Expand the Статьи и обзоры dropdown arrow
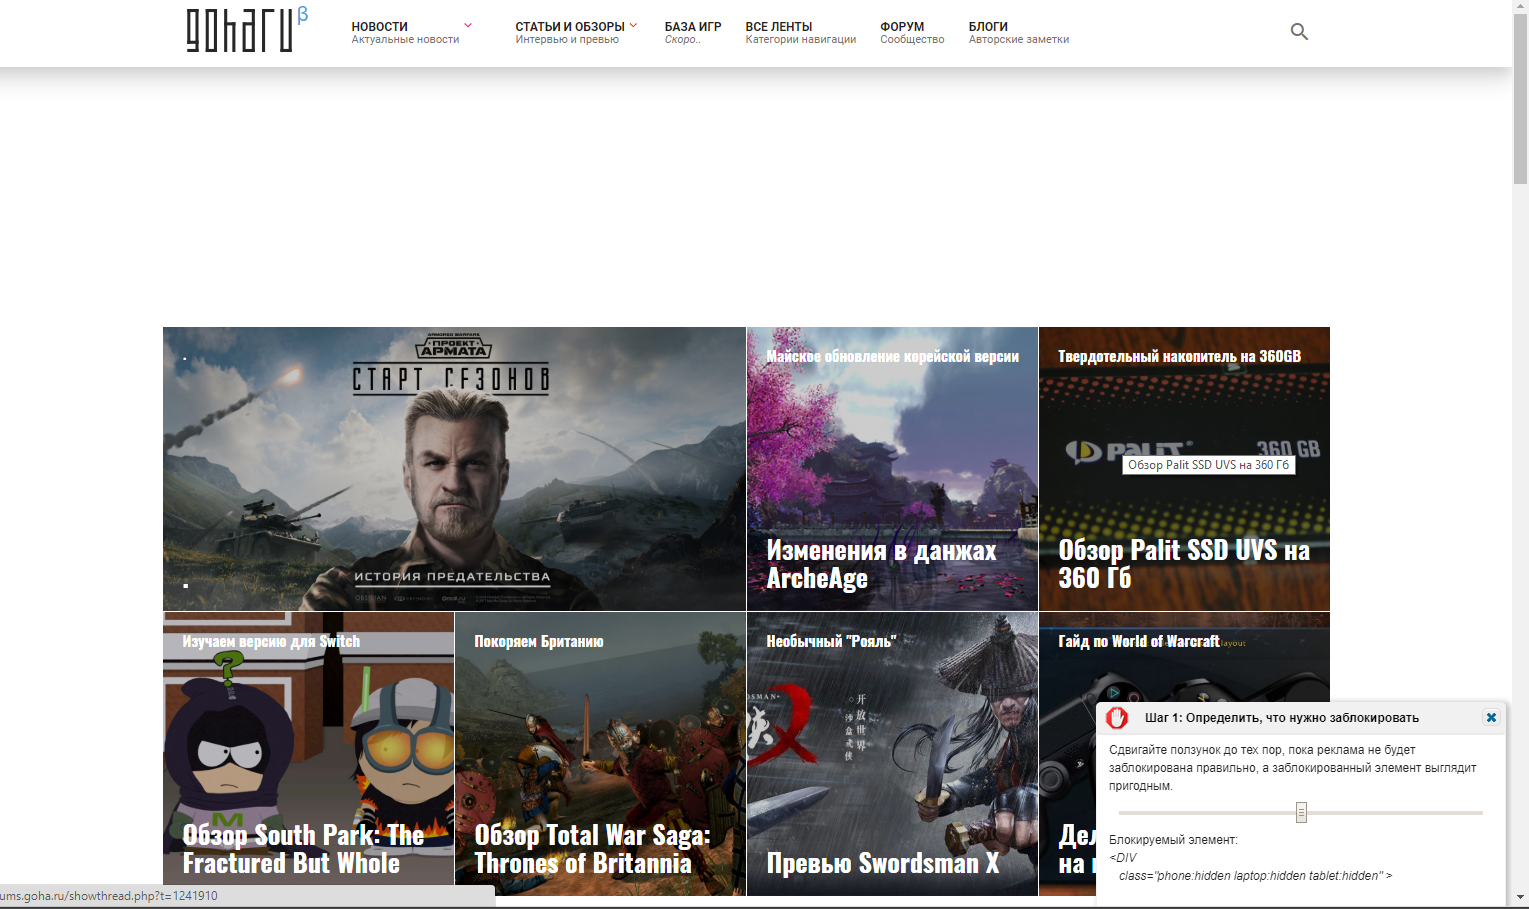This screenshot has width=1529, height=909. tap(633, 25)
